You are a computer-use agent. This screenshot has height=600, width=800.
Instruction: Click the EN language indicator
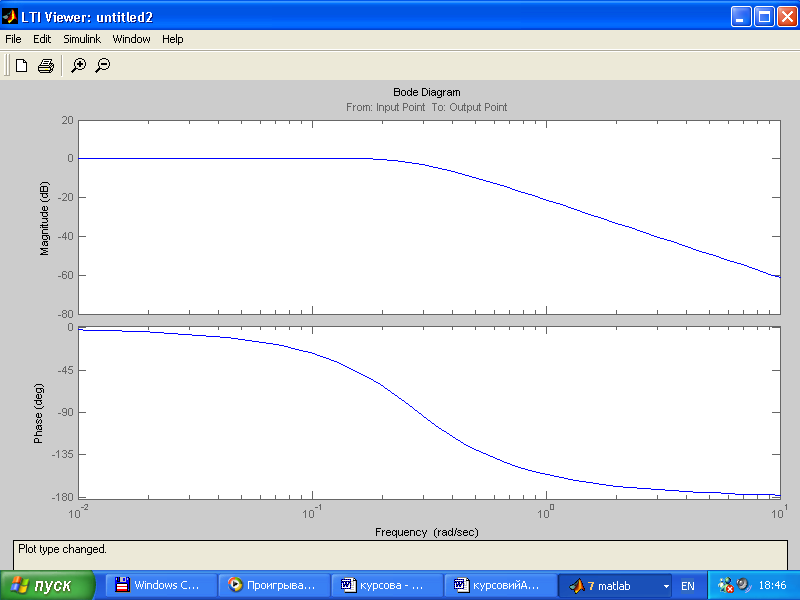[x=688, y=586]
